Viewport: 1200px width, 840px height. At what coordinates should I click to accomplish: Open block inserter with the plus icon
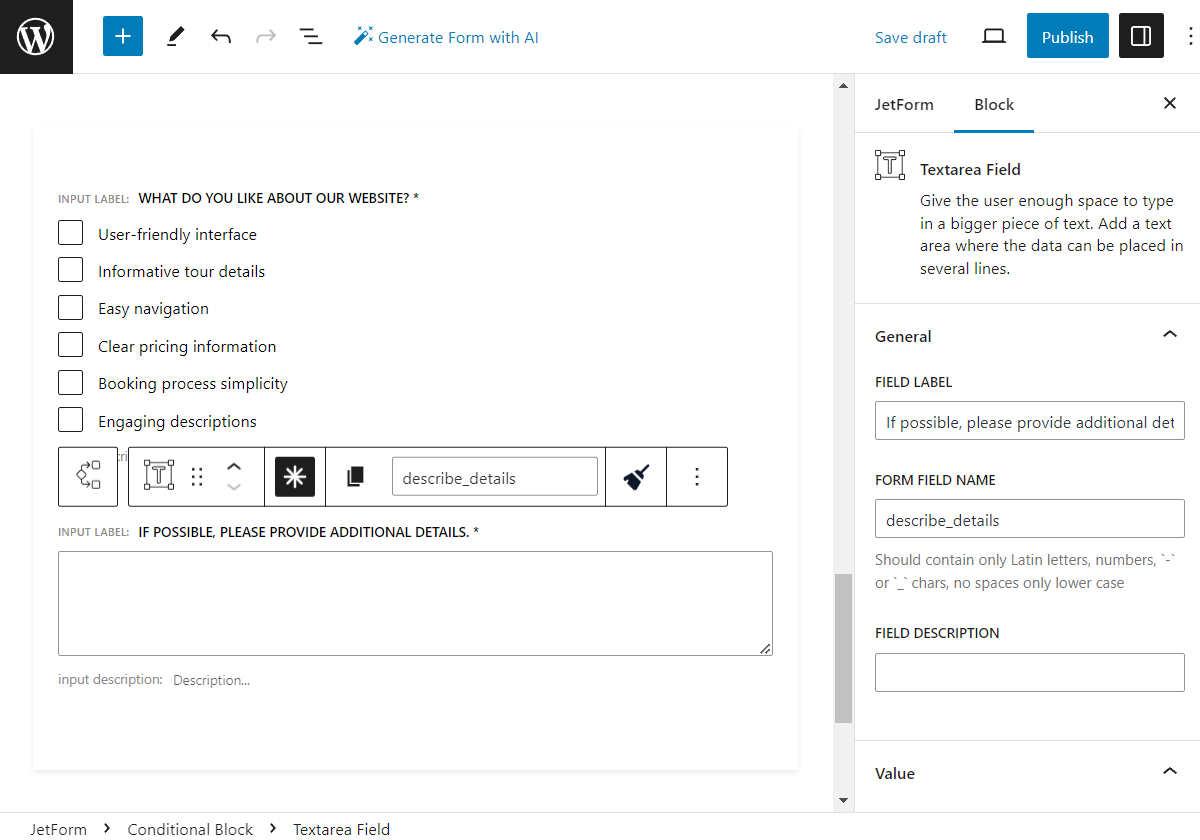coord(122,36)
